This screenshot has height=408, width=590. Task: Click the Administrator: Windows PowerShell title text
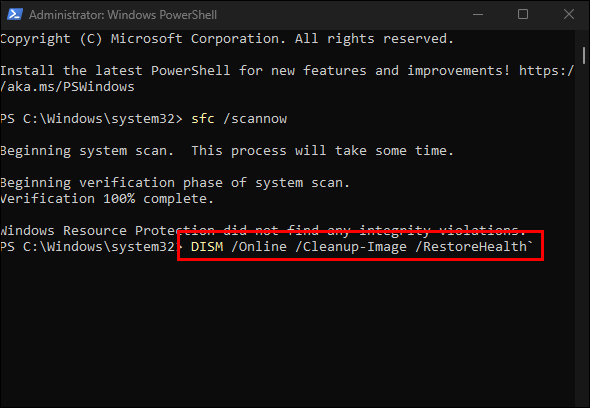(x=123, y=15)
